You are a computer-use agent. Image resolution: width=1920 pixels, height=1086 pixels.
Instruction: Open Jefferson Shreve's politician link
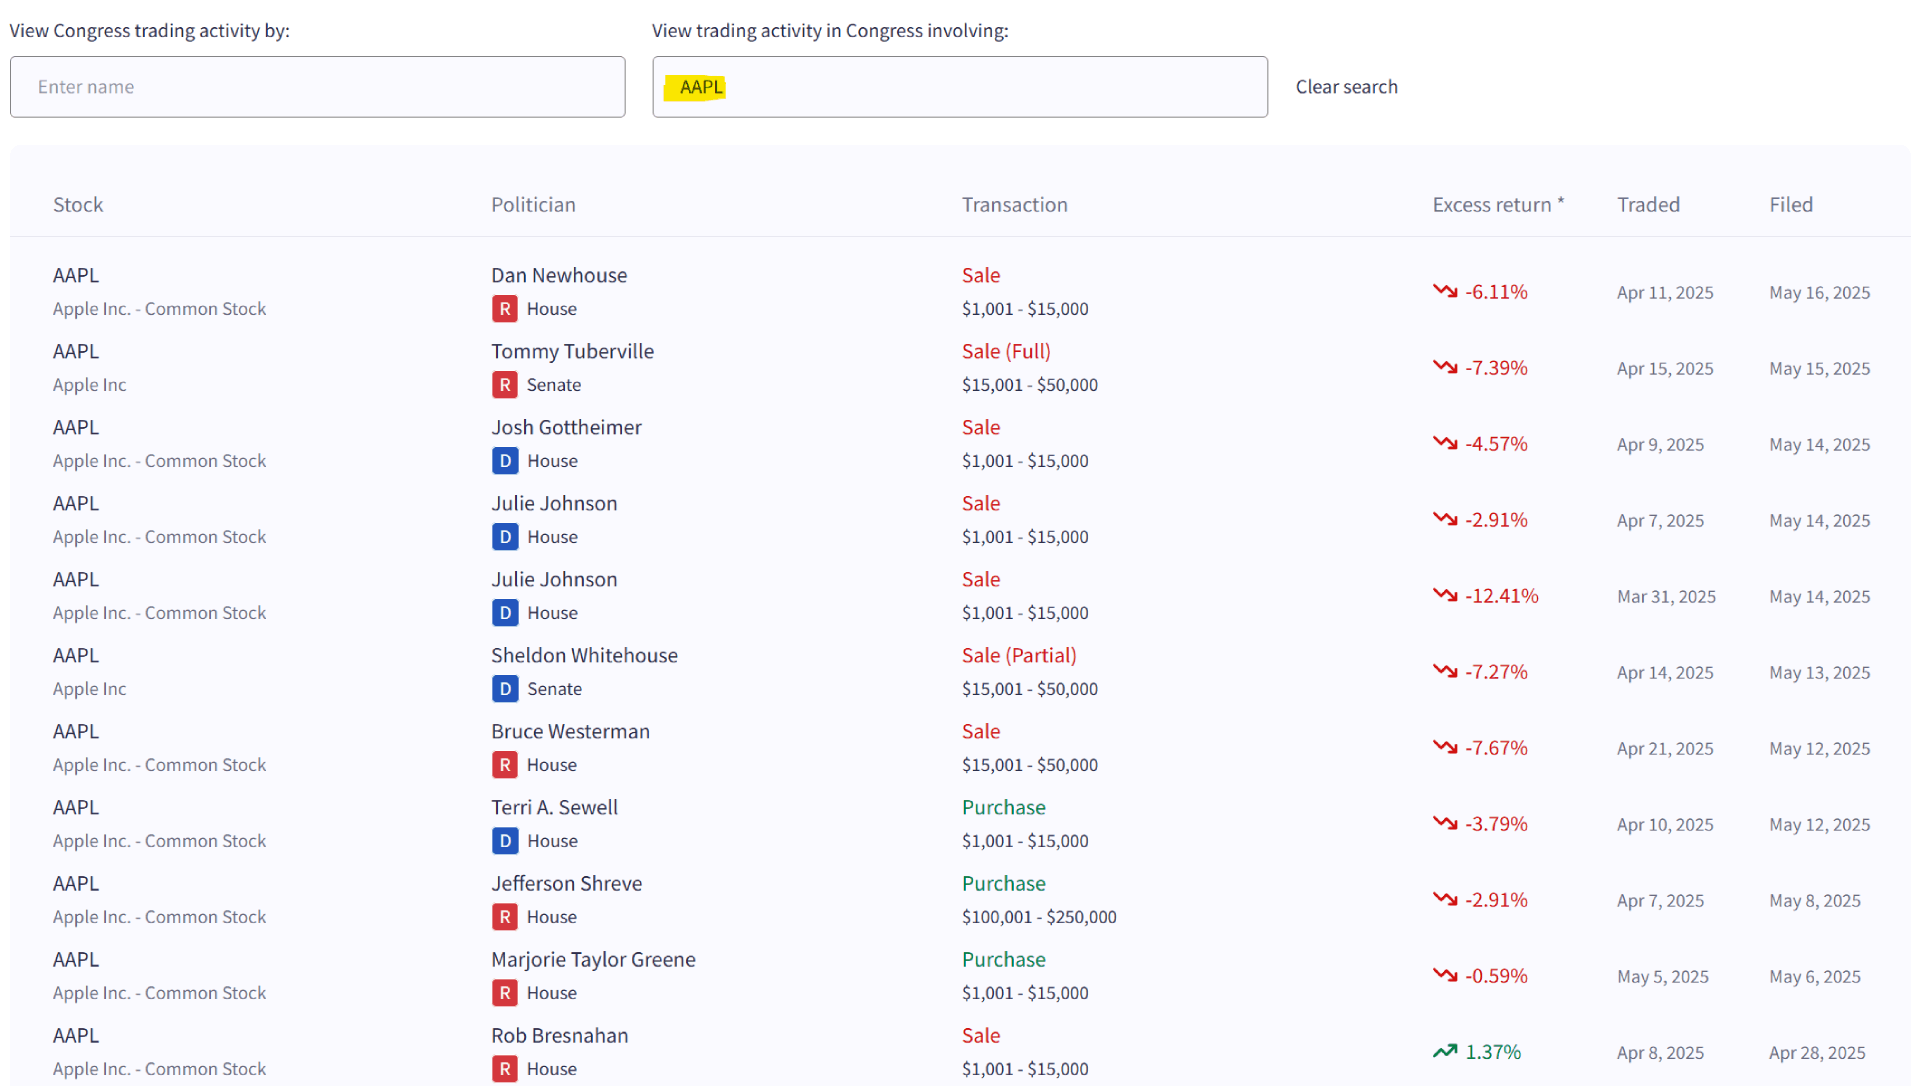tap(566, 883)
